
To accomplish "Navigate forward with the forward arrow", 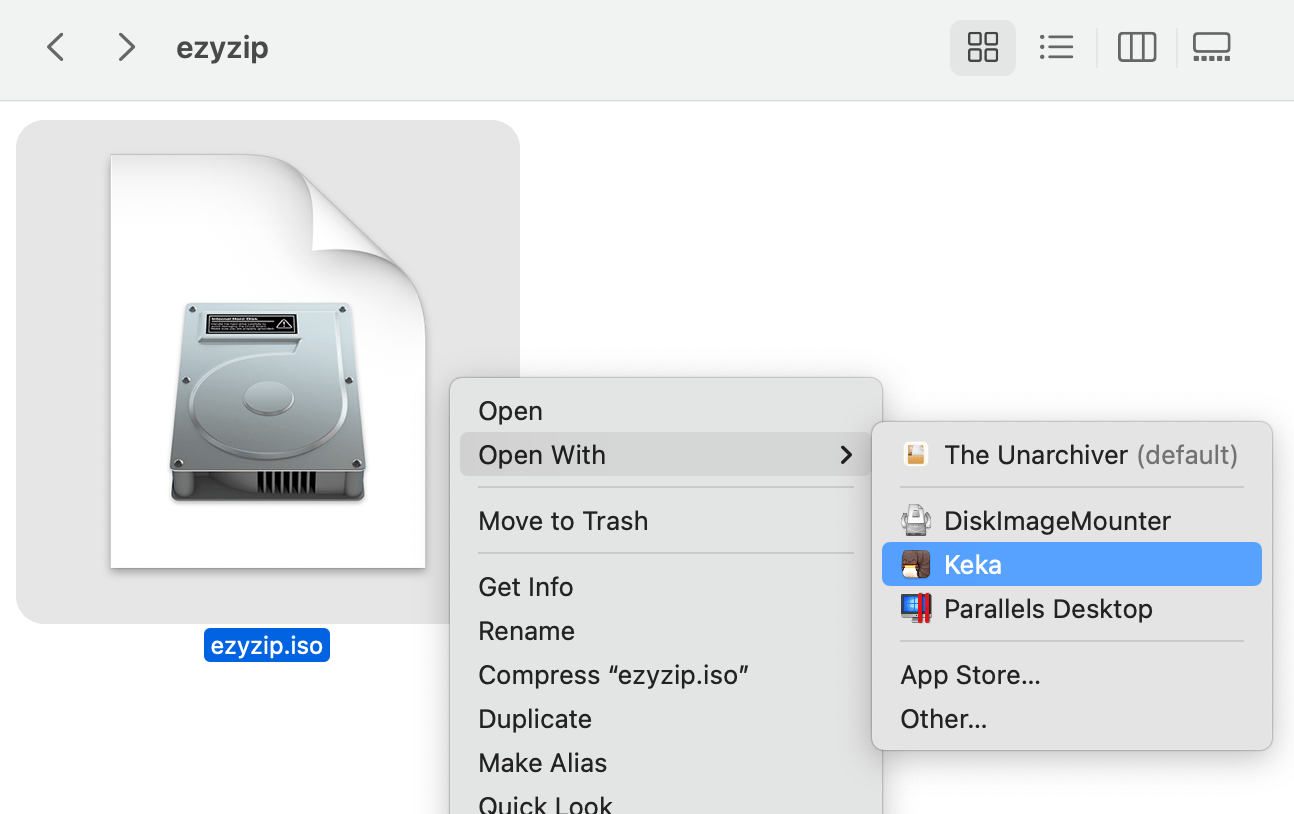I will point(126,47).
